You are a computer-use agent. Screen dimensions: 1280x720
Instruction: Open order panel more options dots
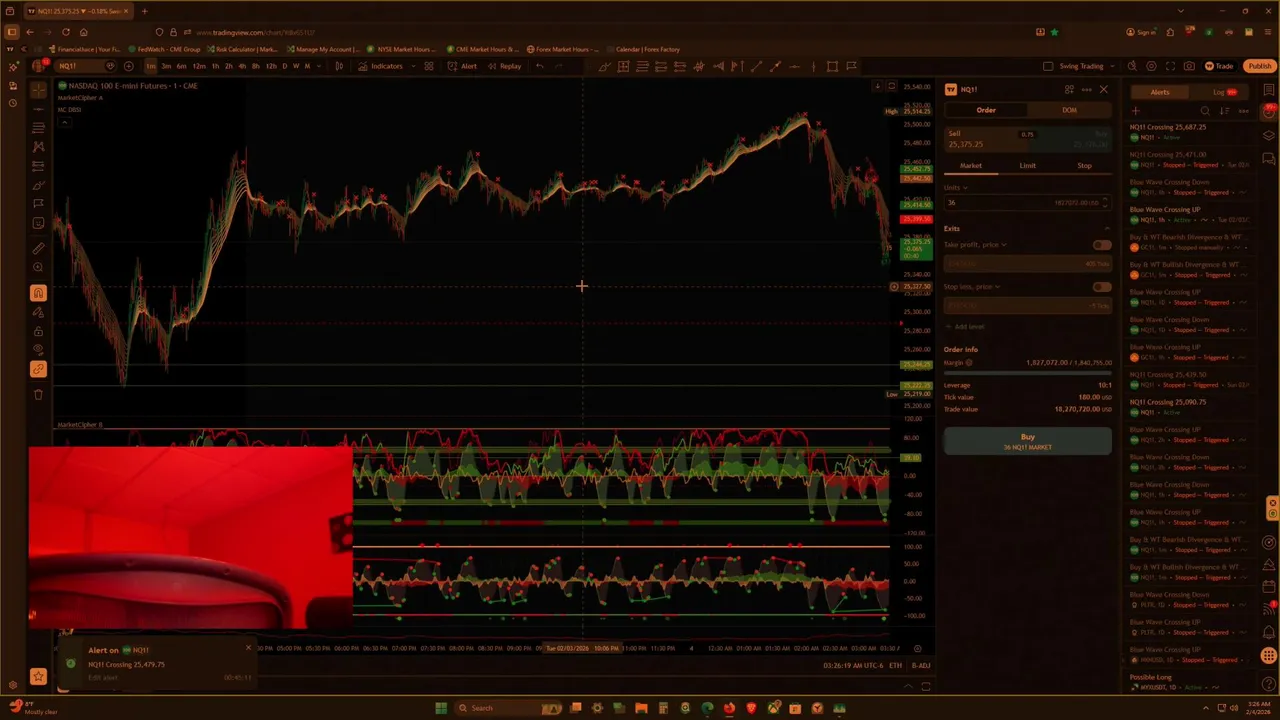[x=1086, y=89]
